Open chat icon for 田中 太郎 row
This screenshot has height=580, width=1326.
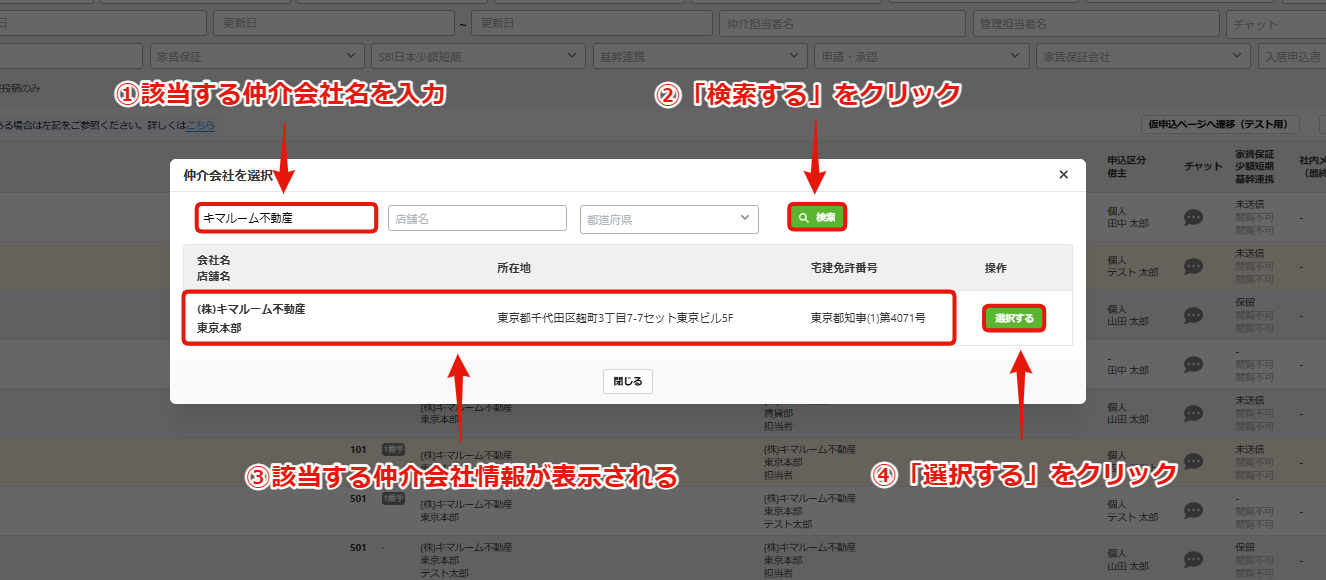click(x=1193, y=217)
